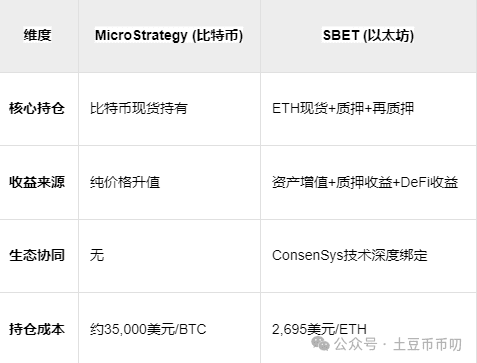Click the 生态协同 row label
Screen dimensions: 477x363
pyautogui.click(x=37, y=255)
